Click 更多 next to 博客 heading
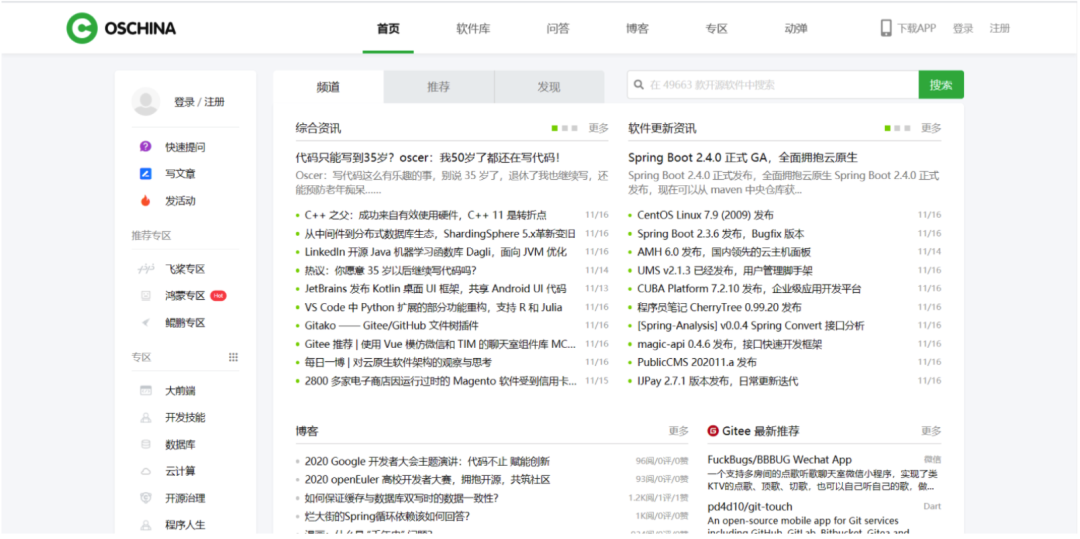This screenshot has width=1080, height=539. 678,431
